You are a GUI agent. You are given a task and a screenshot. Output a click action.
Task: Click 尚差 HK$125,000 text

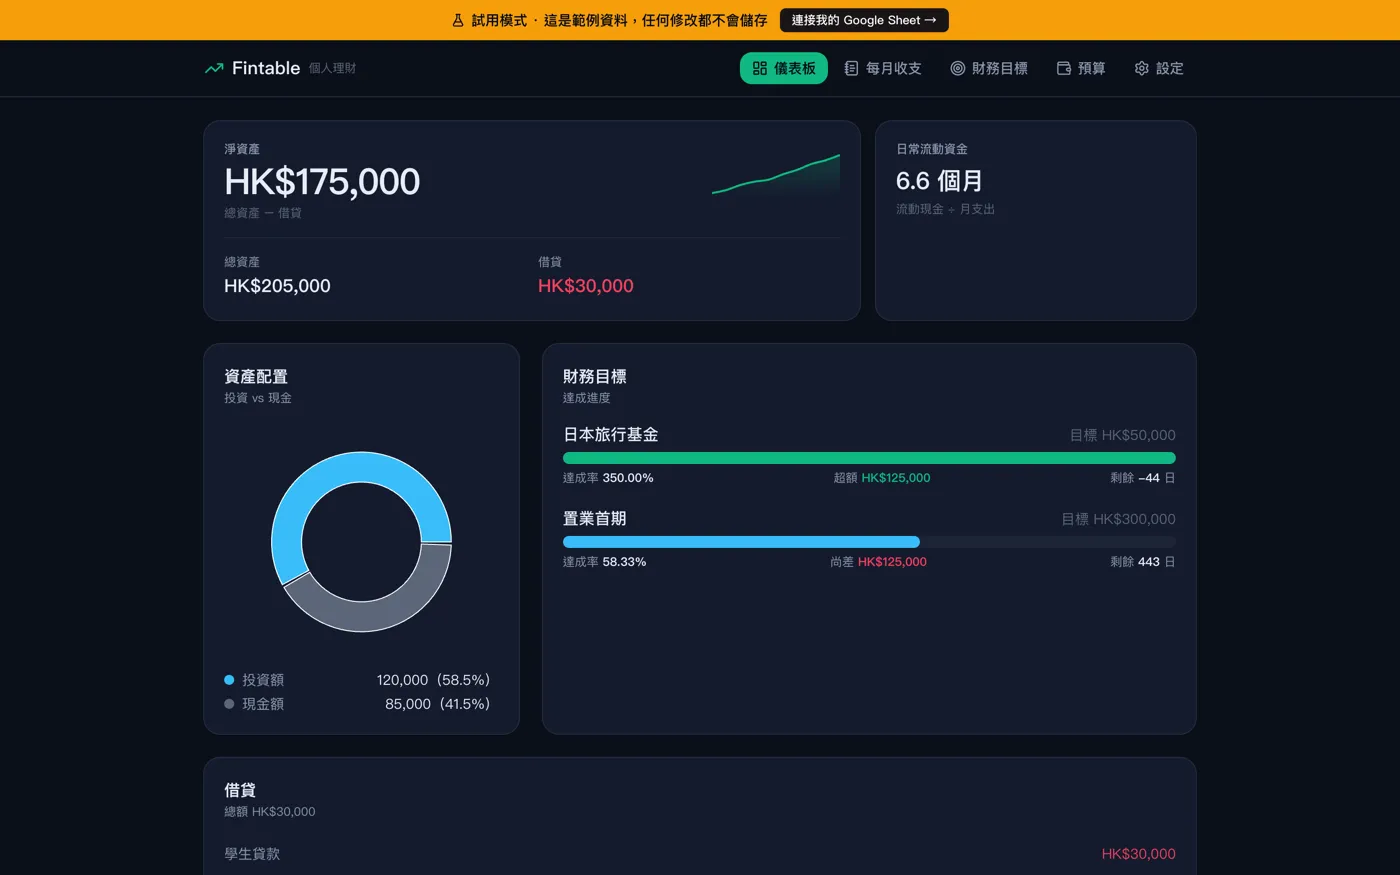878,562
